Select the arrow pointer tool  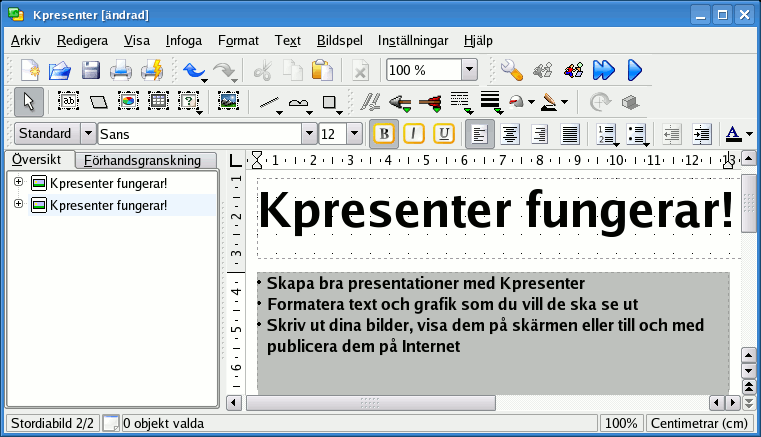point(29,101)
